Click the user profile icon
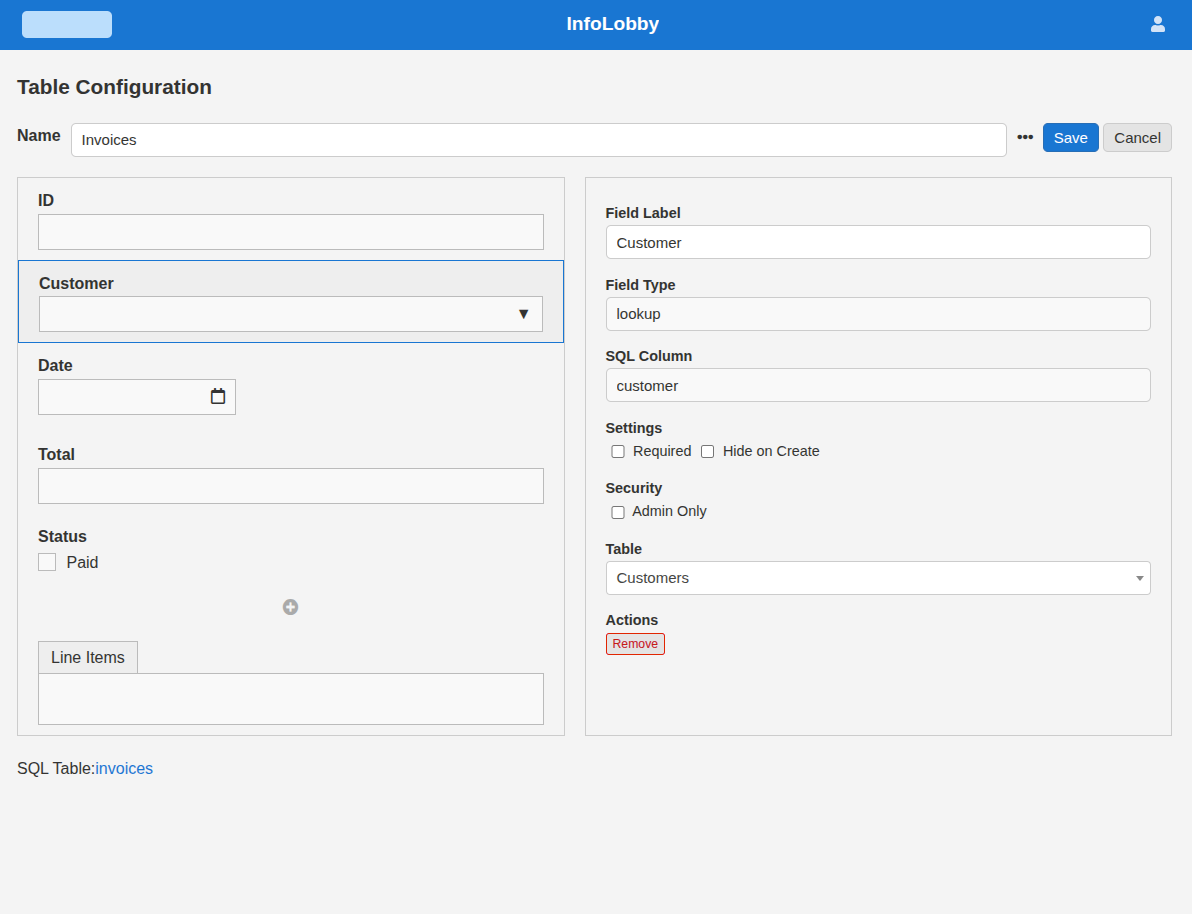Screen dimensions: 1192x914 pyautogui.click(x=1157, y=24)
